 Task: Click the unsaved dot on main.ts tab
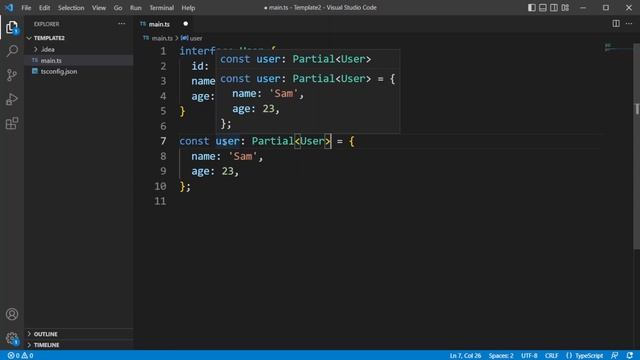pos(186,24)
